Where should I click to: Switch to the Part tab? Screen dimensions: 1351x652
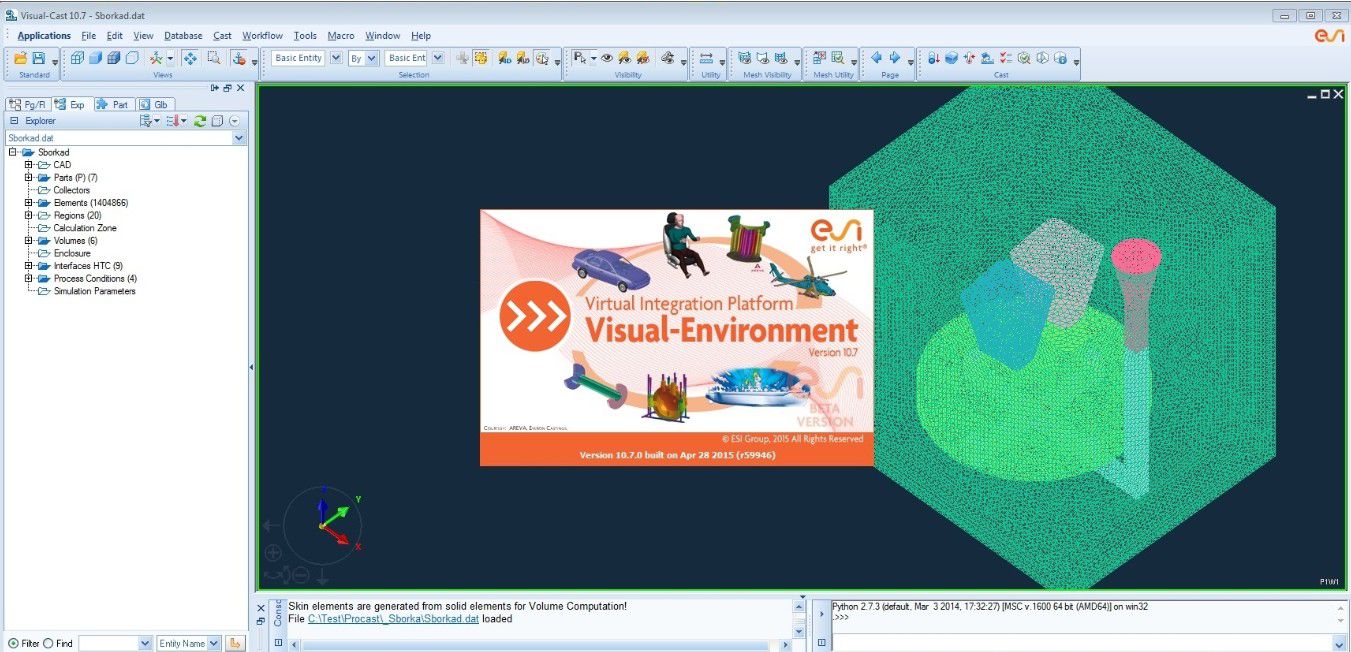click(x=114, y=104)
